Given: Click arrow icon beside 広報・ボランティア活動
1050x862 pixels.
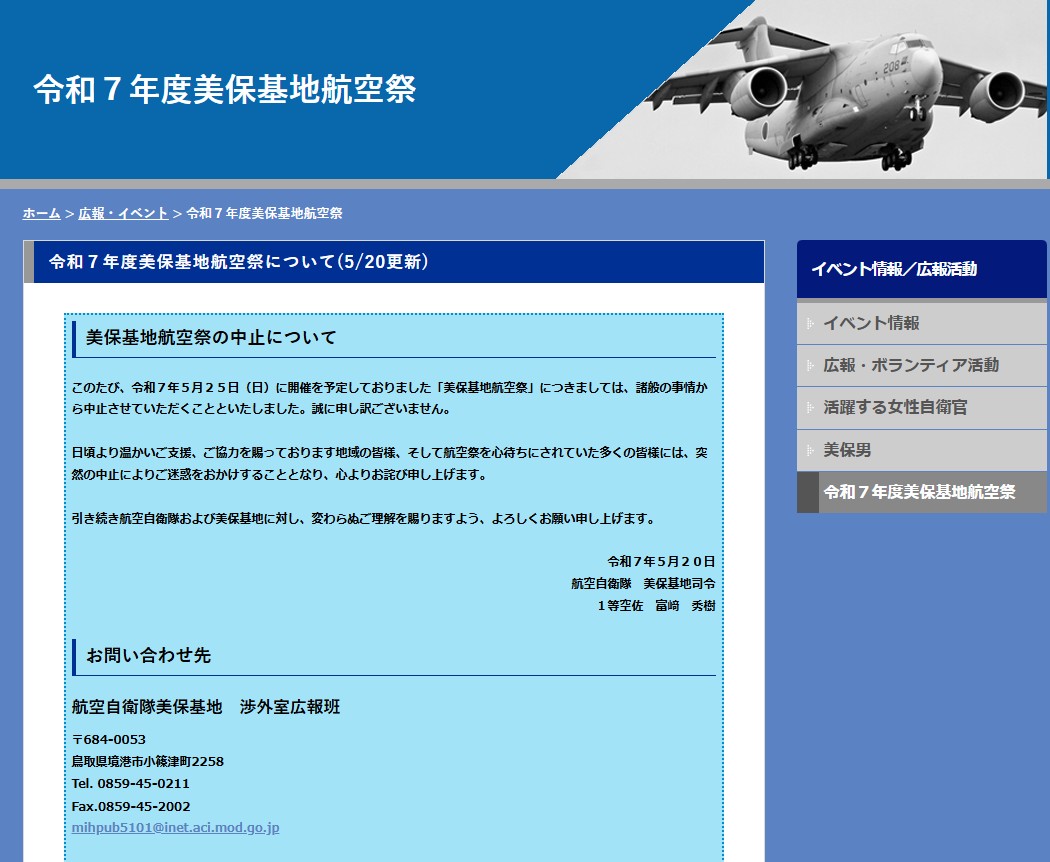Looking at the screenshot, I should pos(810,366).
